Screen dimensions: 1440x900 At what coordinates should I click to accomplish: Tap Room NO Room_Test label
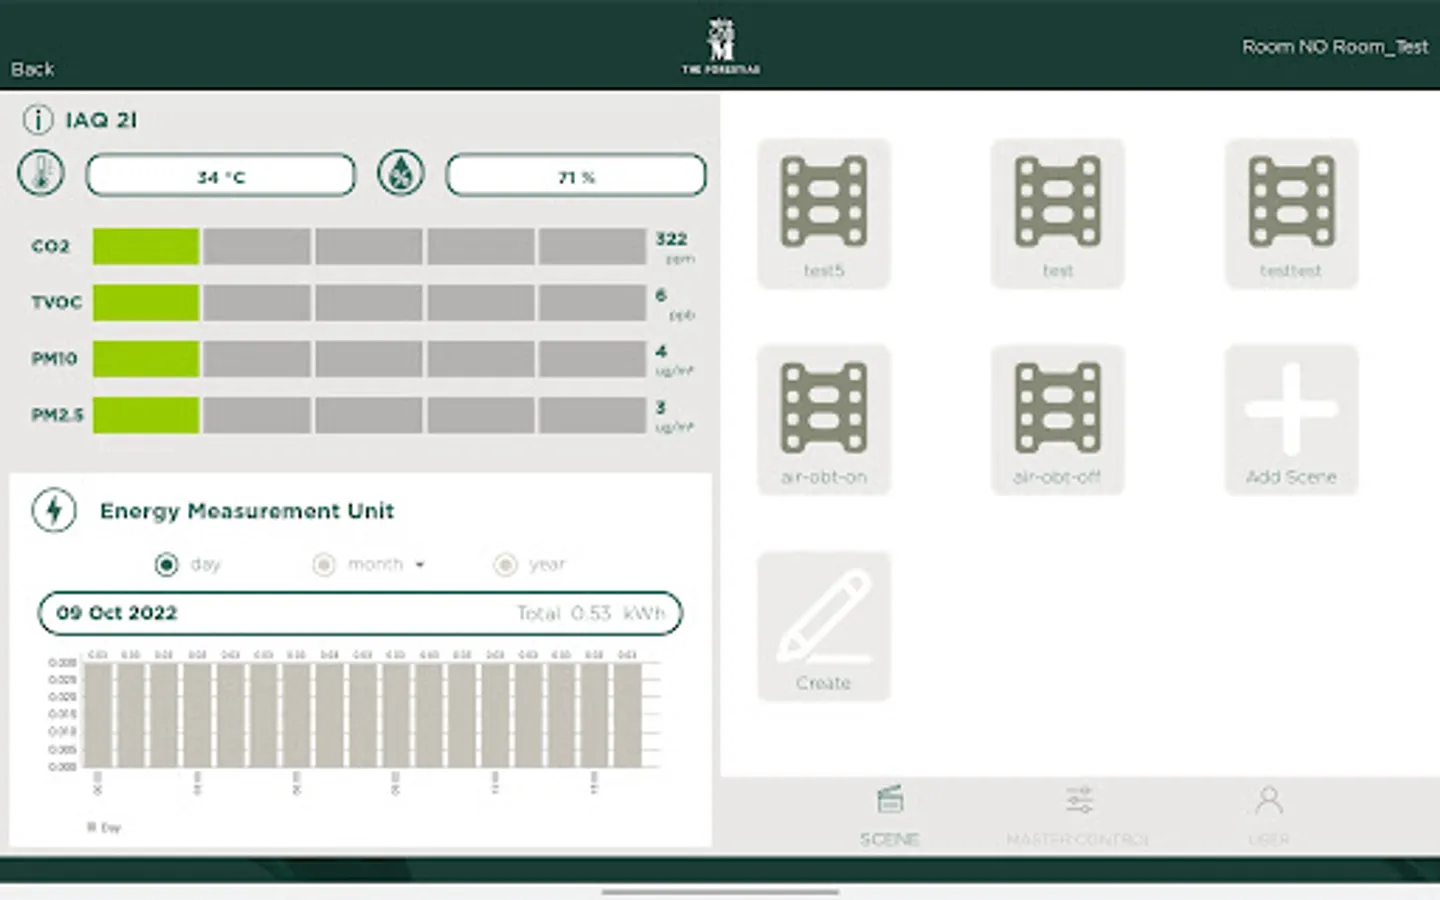1335,47
